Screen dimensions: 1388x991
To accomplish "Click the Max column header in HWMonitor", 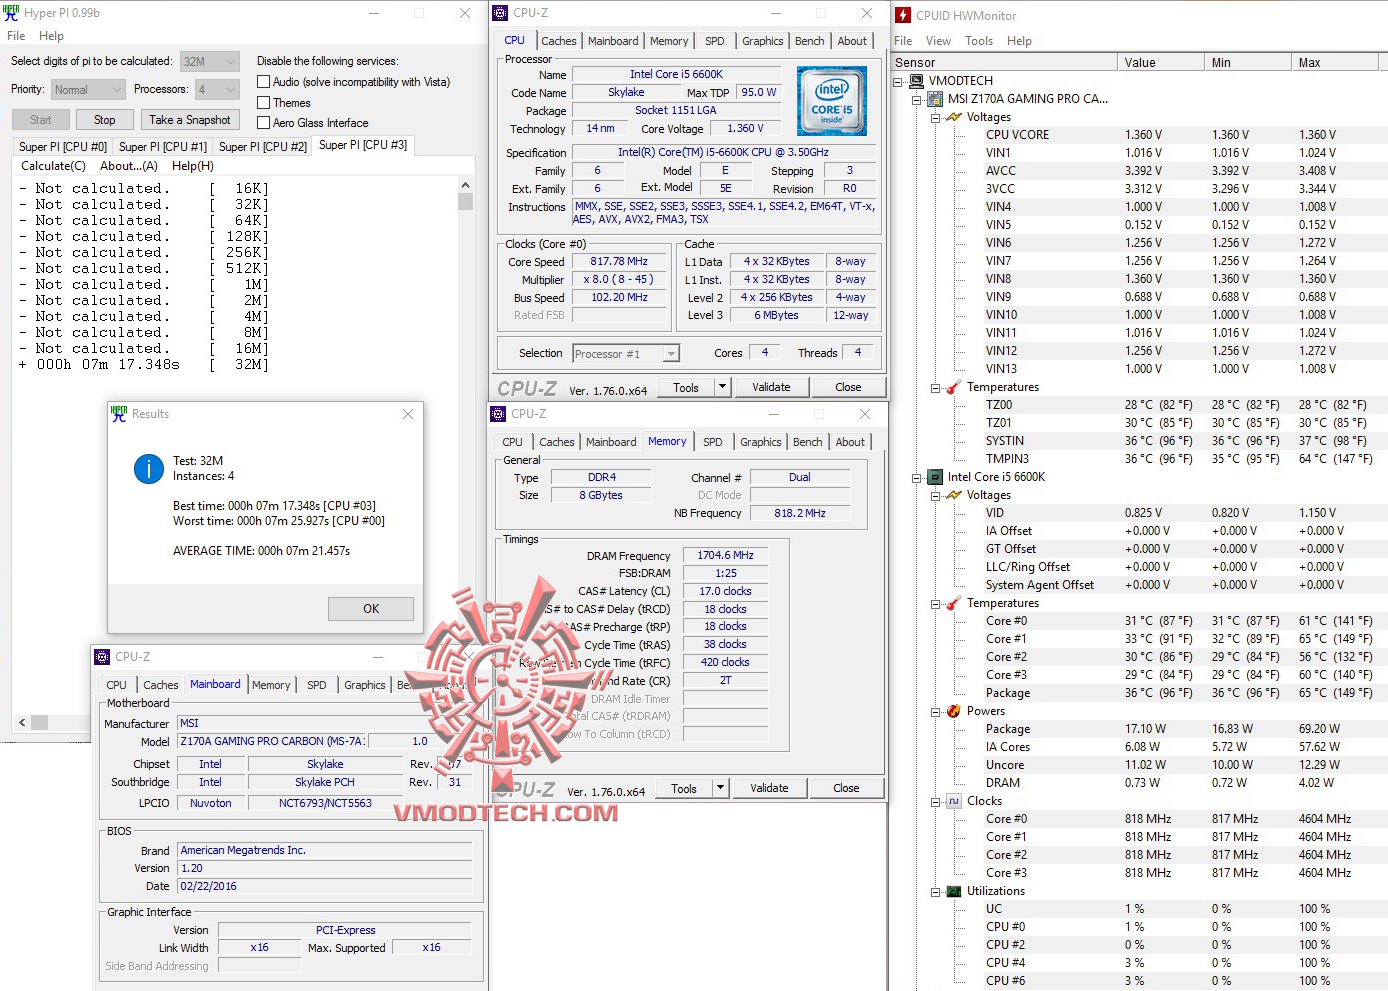I will [1334, 62].
